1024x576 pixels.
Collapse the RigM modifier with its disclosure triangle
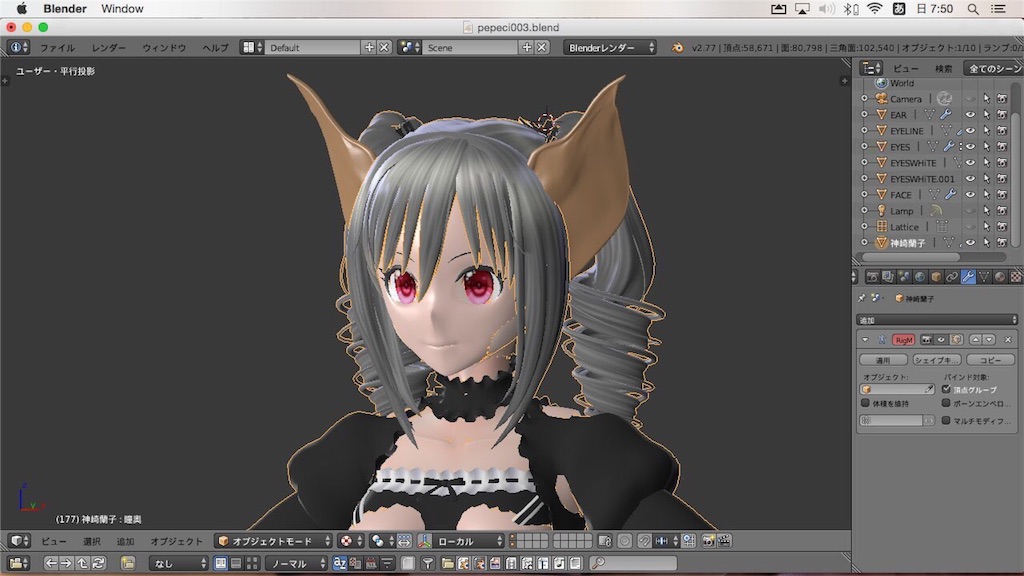point(865,339)
